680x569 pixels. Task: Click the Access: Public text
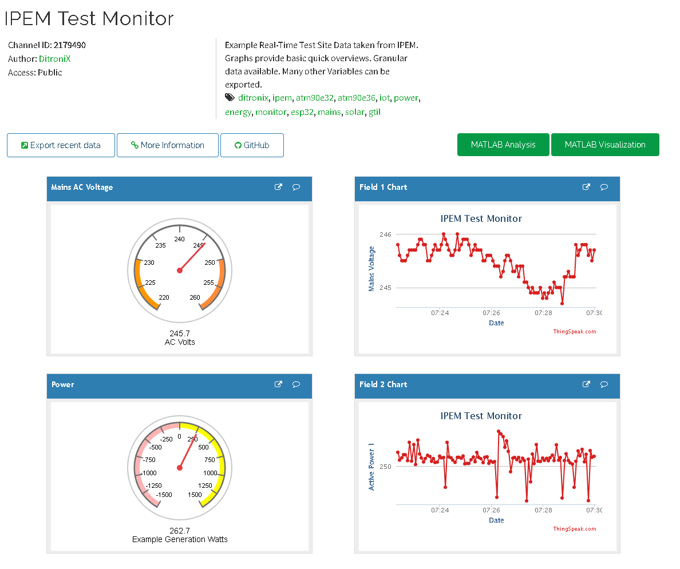pyautogui.click(x=35, y=73)
